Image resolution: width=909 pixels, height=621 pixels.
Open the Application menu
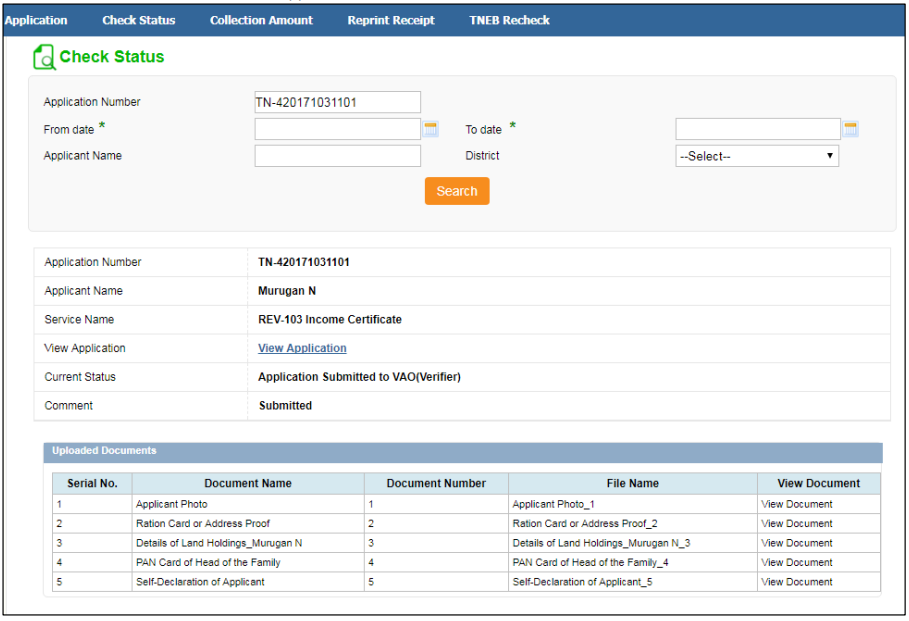click(36, 20)
